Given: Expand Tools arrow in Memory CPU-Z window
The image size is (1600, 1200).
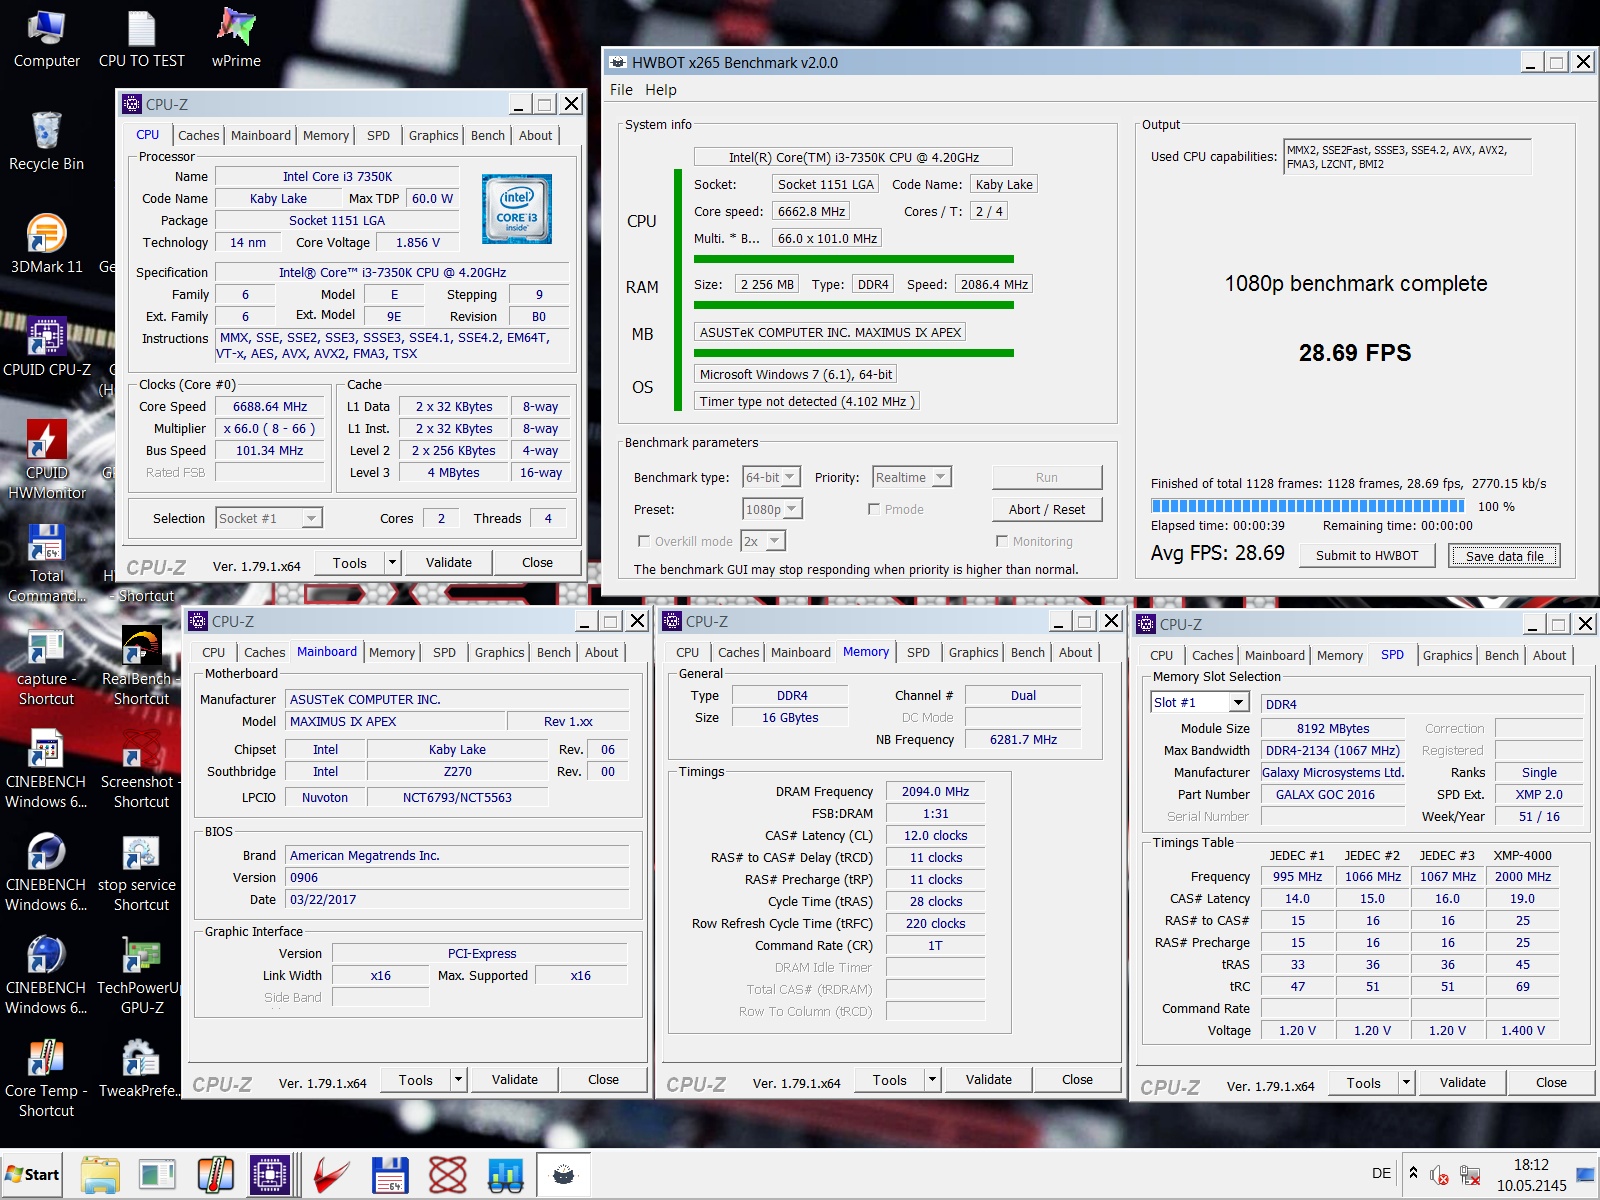Looking at the screenshot, I should (x=933, y=1079).
